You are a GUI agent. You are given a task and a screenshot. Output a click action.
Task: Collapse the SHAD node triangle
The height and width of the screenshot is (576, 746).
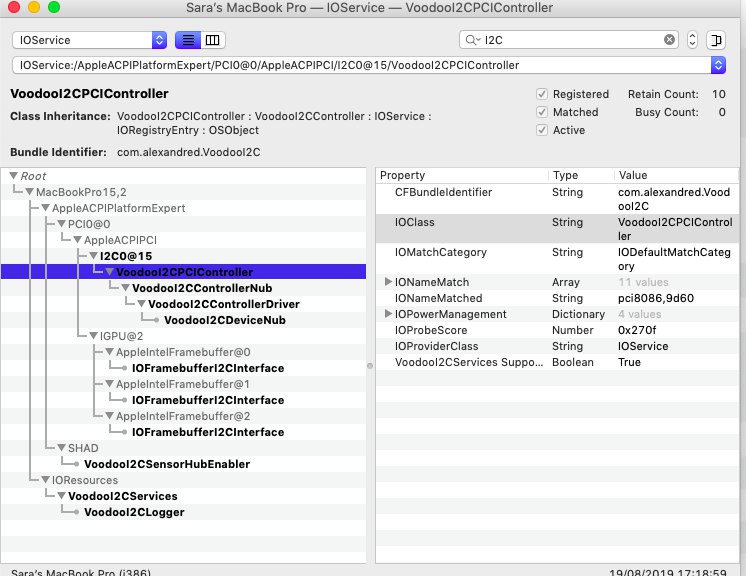[x=61, y=448]
